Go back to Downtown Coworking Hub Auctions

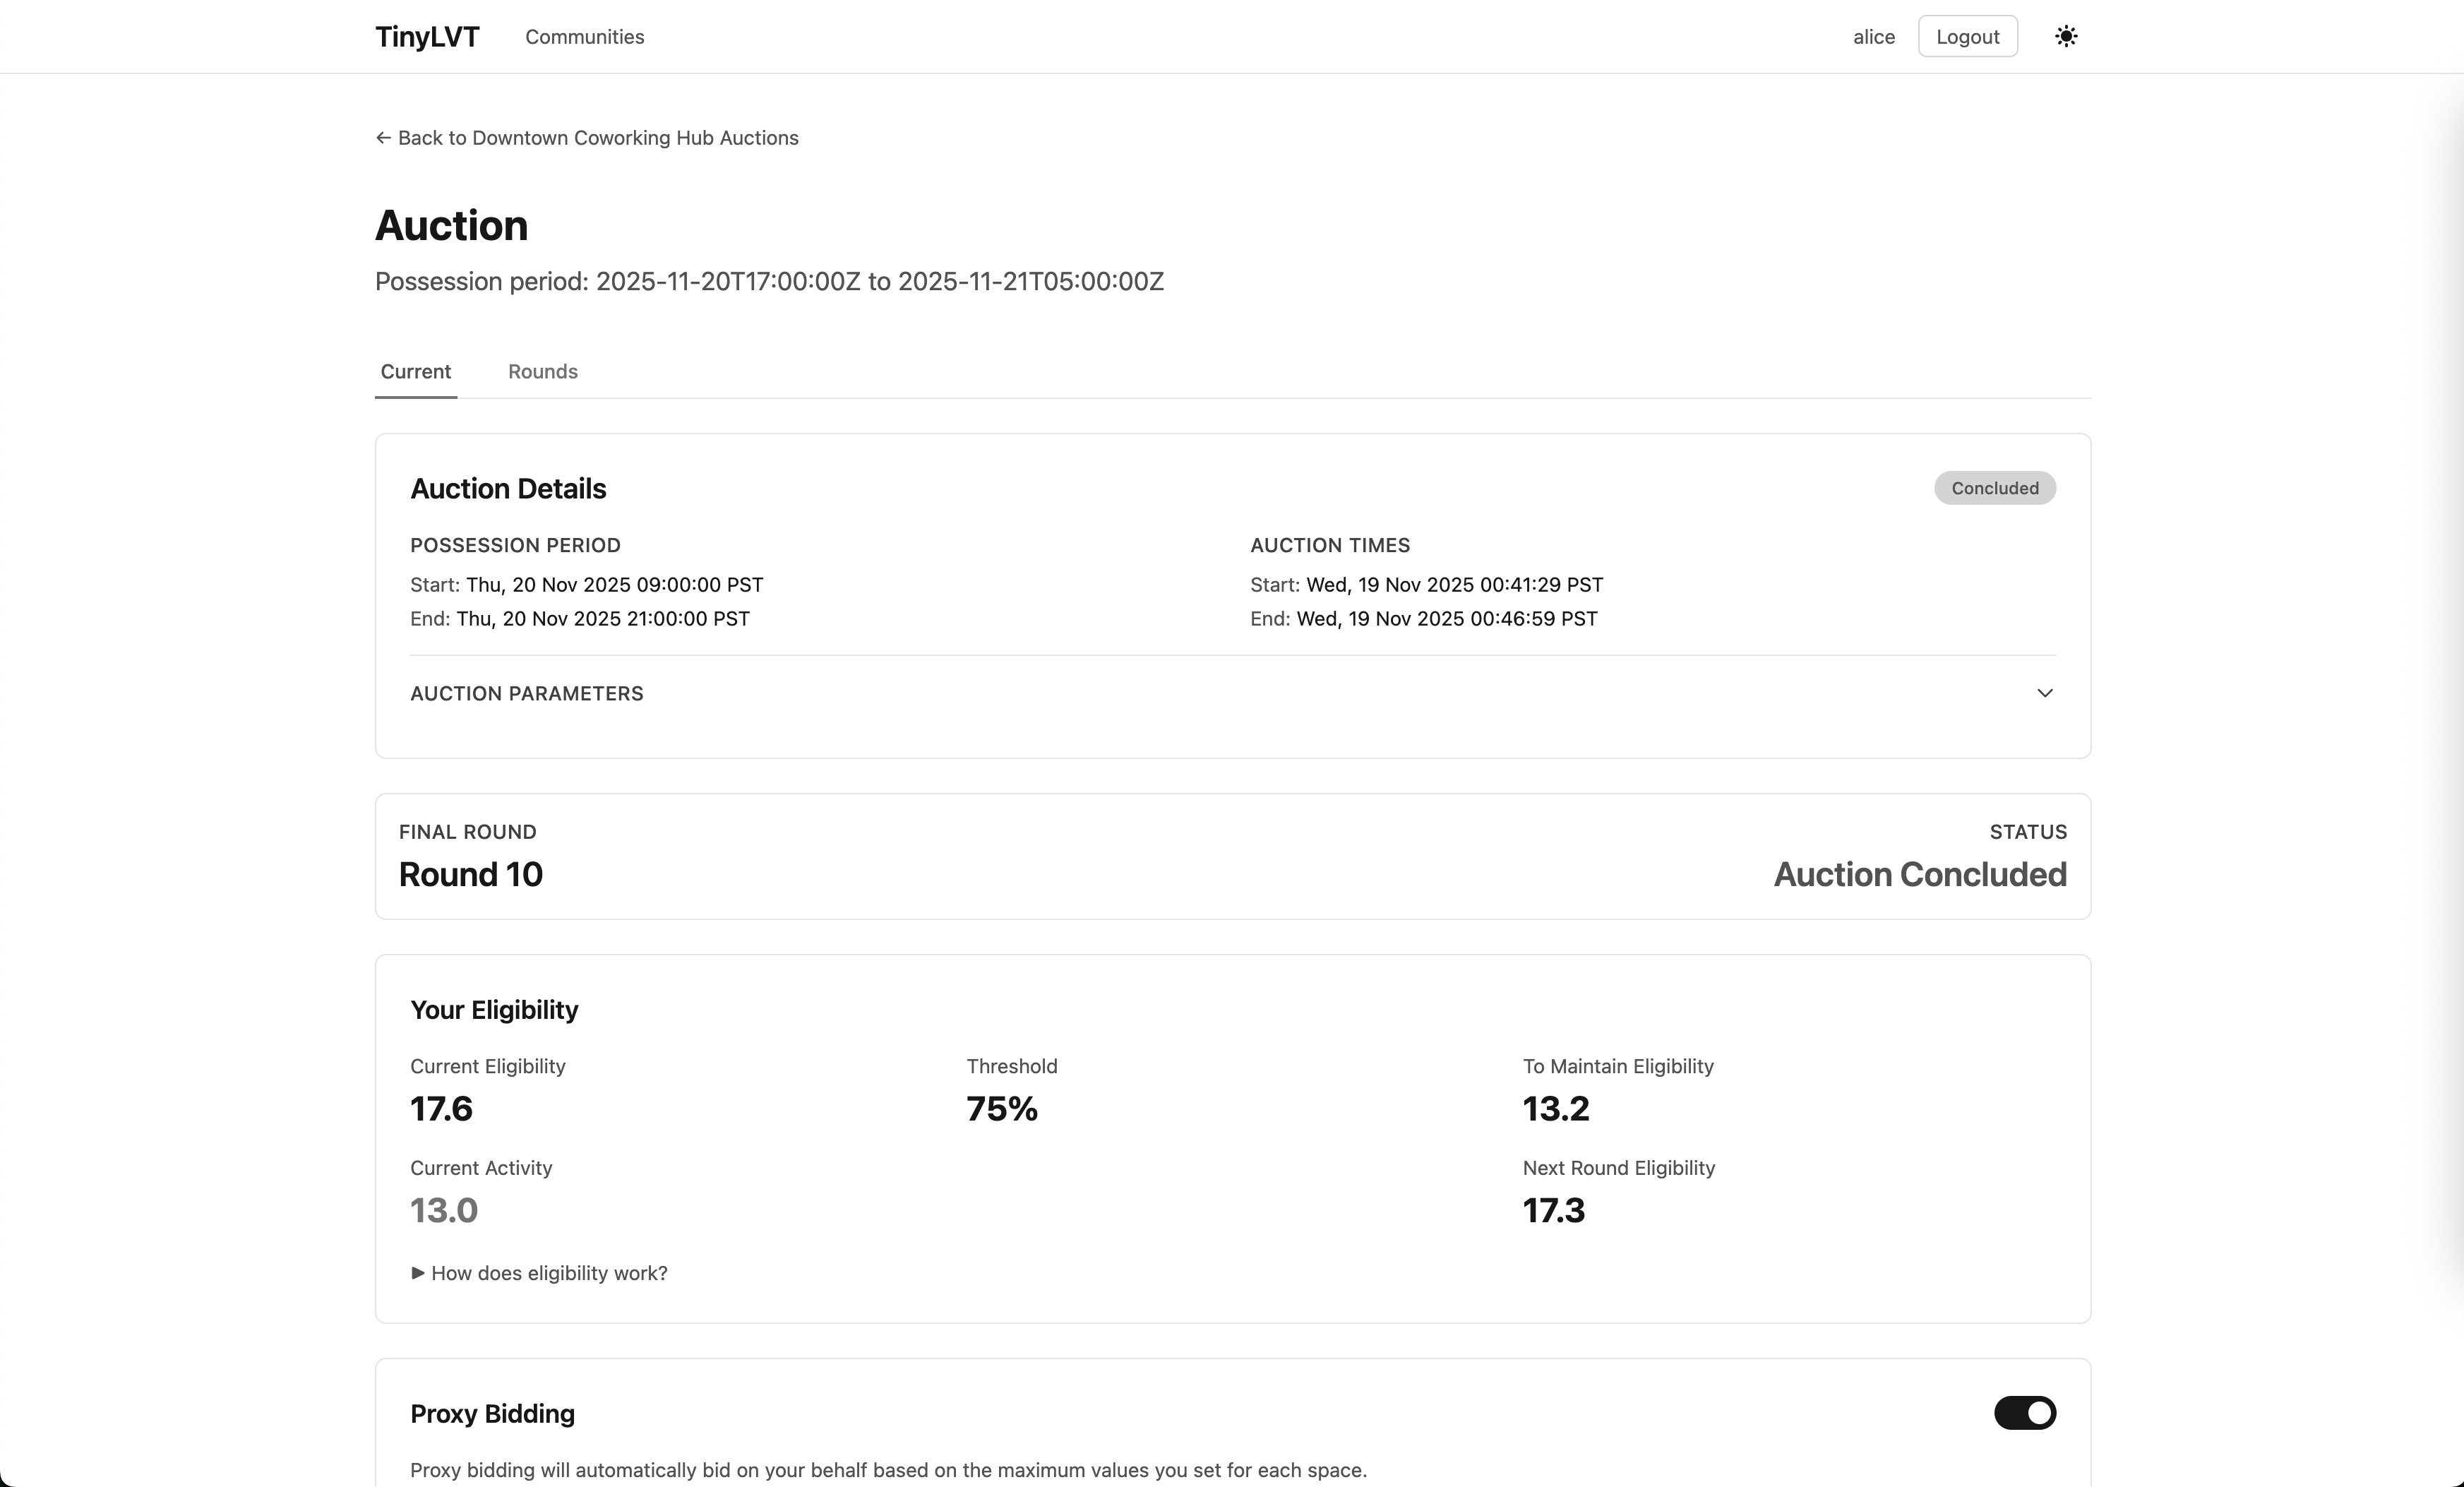pyautogui.click(x=597, y=138)
